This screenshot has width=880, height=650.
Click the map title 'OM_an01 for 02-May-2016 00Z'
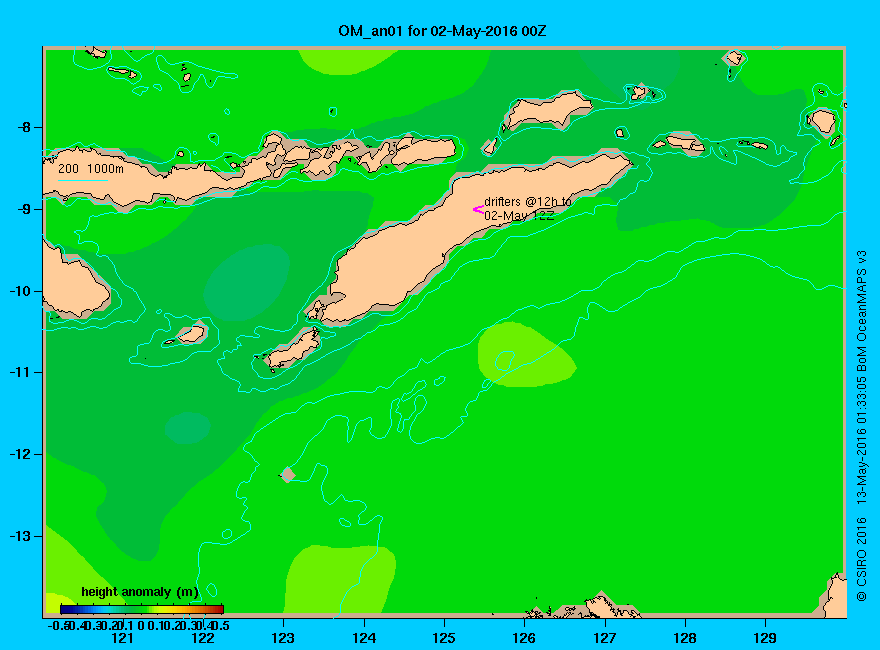(442, 31)
